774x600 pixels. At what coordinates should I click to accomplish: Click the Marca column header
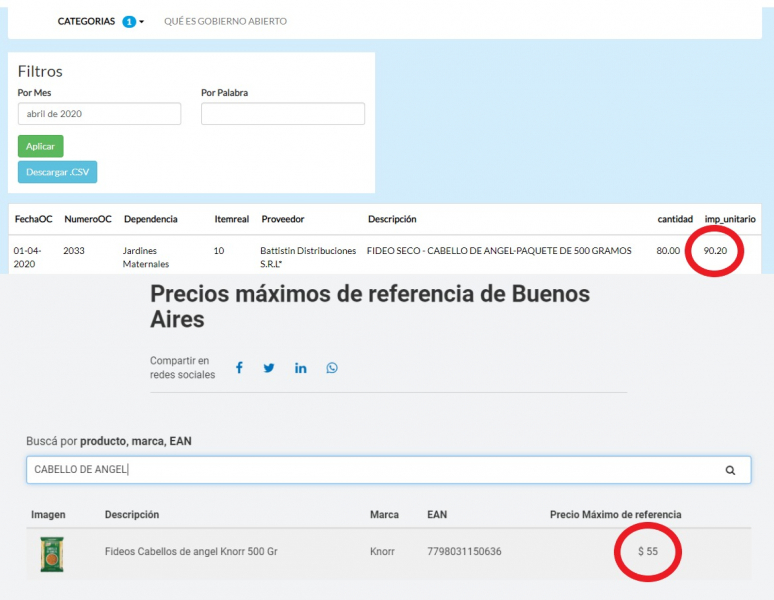(x=385, y=515)
